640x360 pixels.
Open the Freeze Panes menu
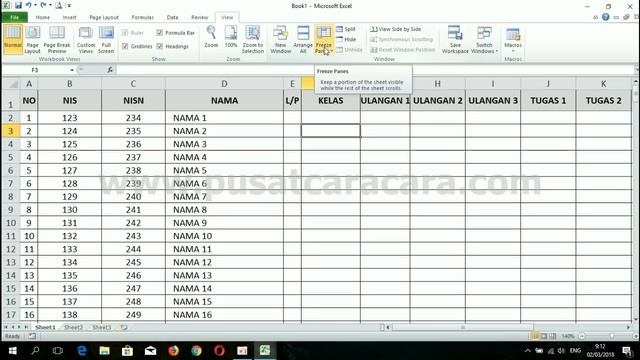pos(324,39)
